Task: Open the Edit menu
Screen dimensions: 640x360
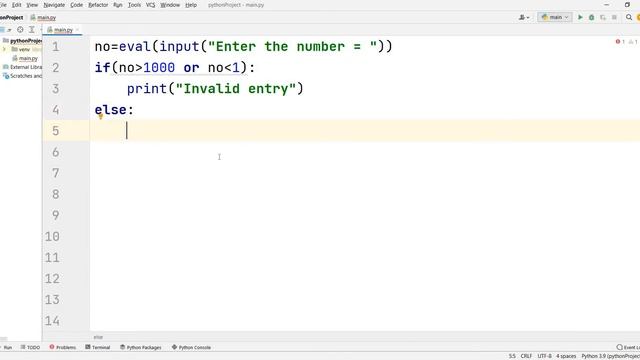Action: (16, 5)
